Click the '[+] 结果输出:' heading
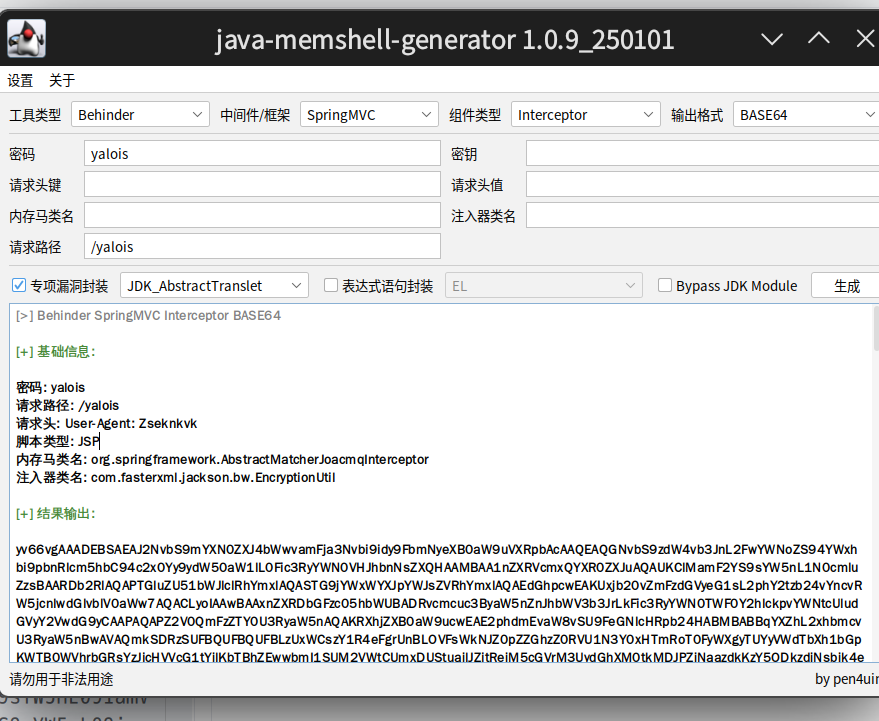The width and height of the screenshot is (879, 721). point(55,513)
